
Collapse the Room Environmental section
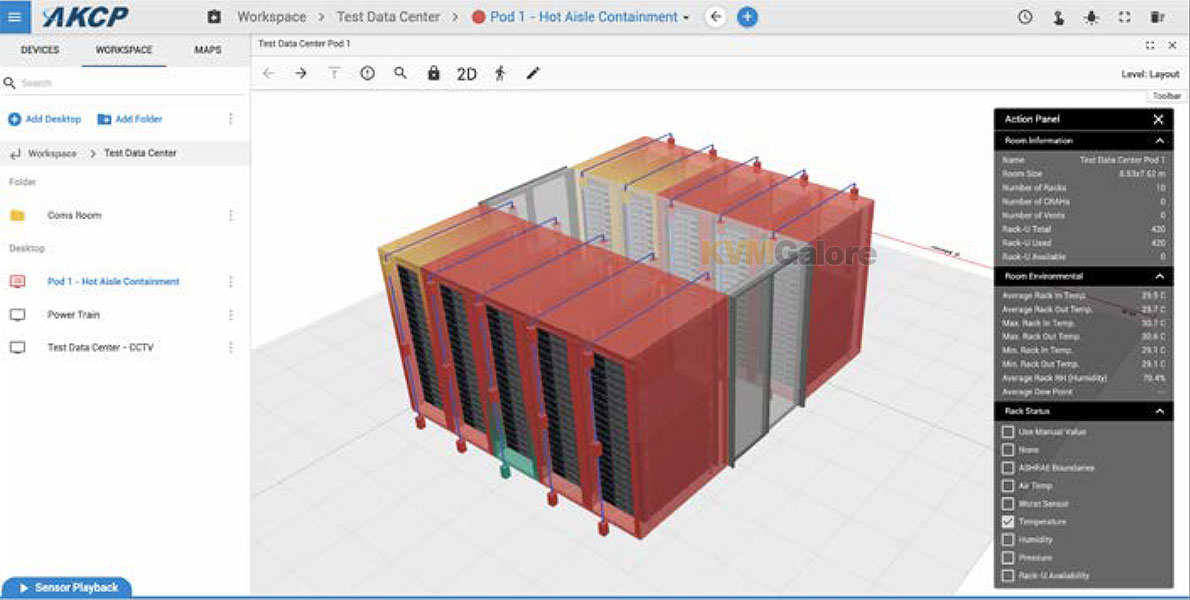click(x=1159, y=276)
